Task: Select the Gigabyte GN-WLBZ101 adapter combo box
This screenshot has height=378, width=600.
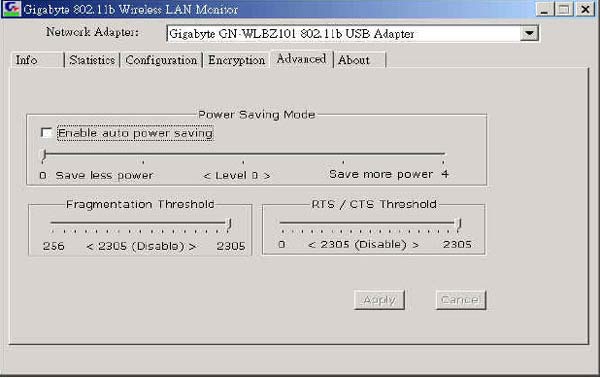Action: [x=352, y=34]
